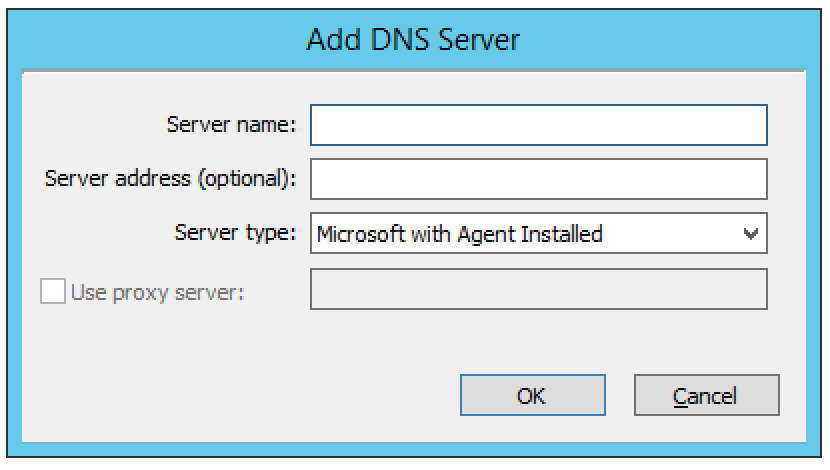
Task: Click the 'Server name:' label
Action: click(232, 125)
